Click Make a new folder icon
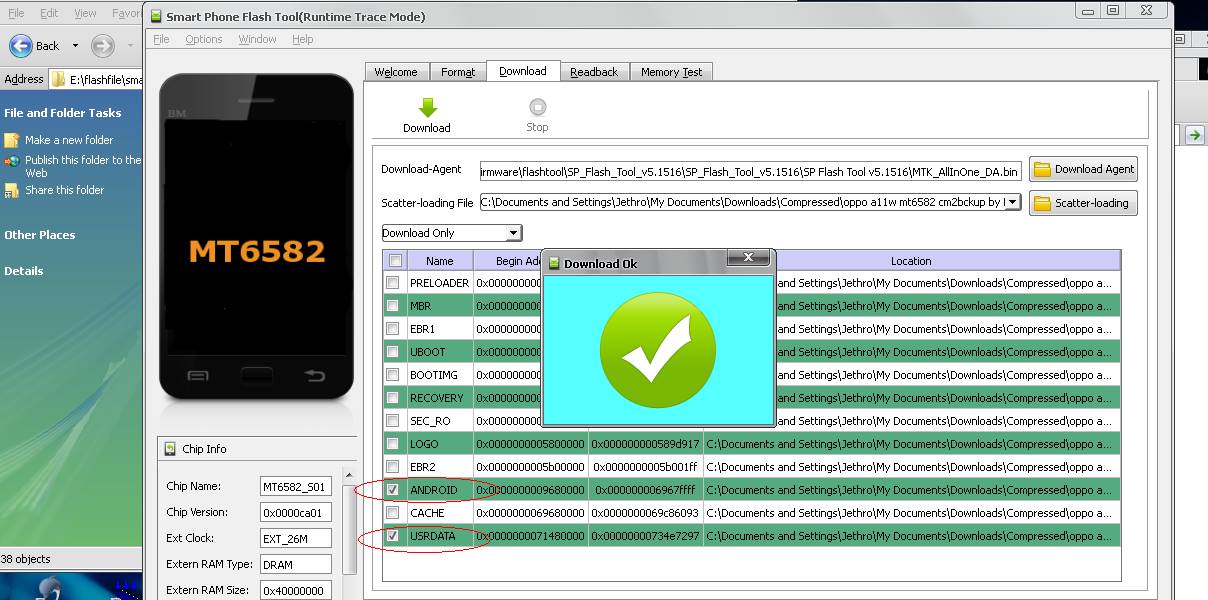Viewport: 1208px width, 600px height. coord(12,140)
